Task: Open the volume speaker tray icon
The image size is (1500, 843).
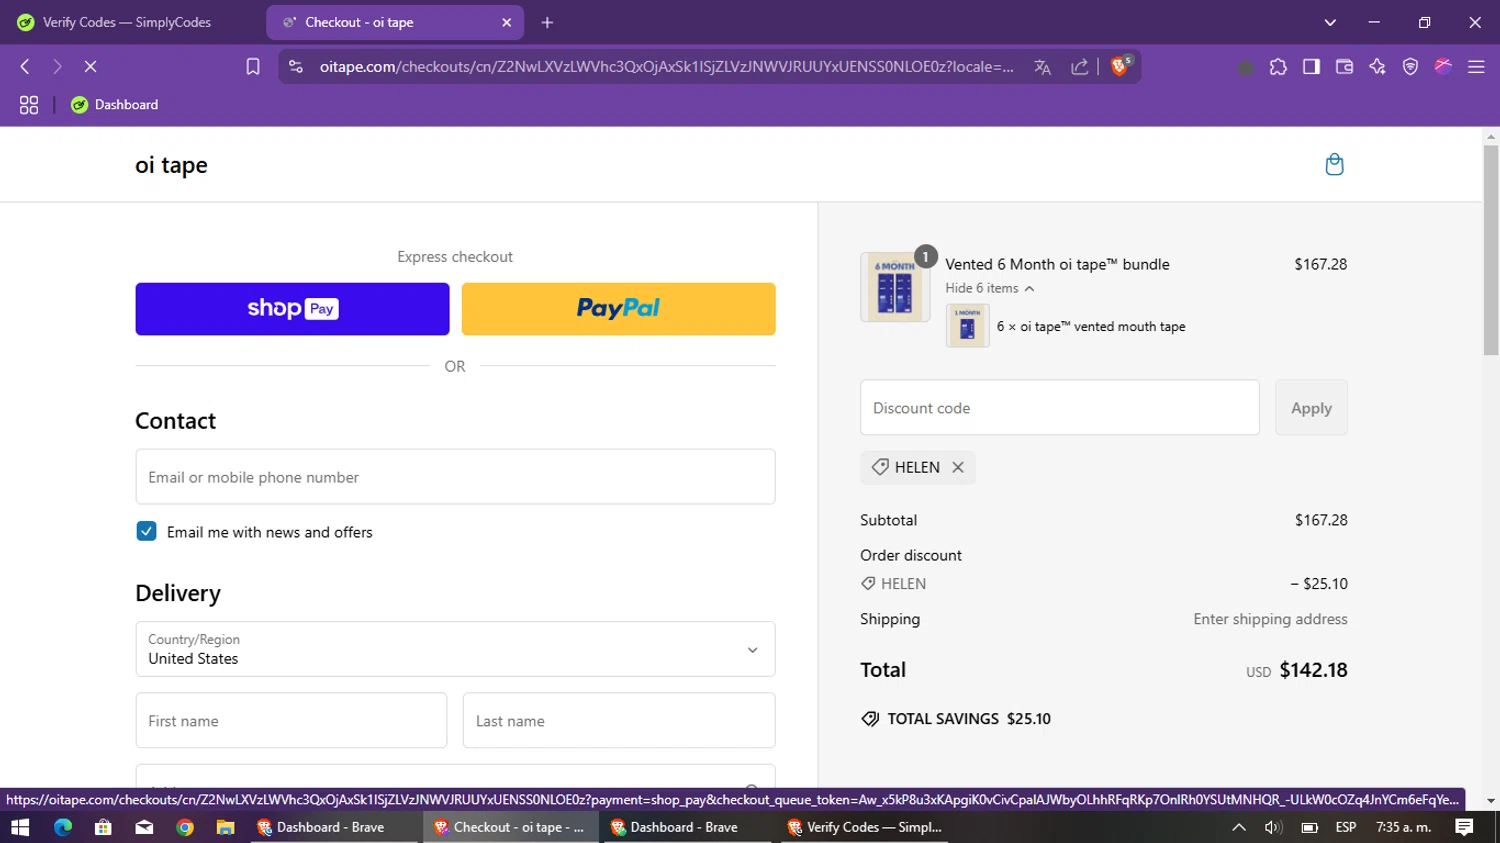Action: 1273,827
